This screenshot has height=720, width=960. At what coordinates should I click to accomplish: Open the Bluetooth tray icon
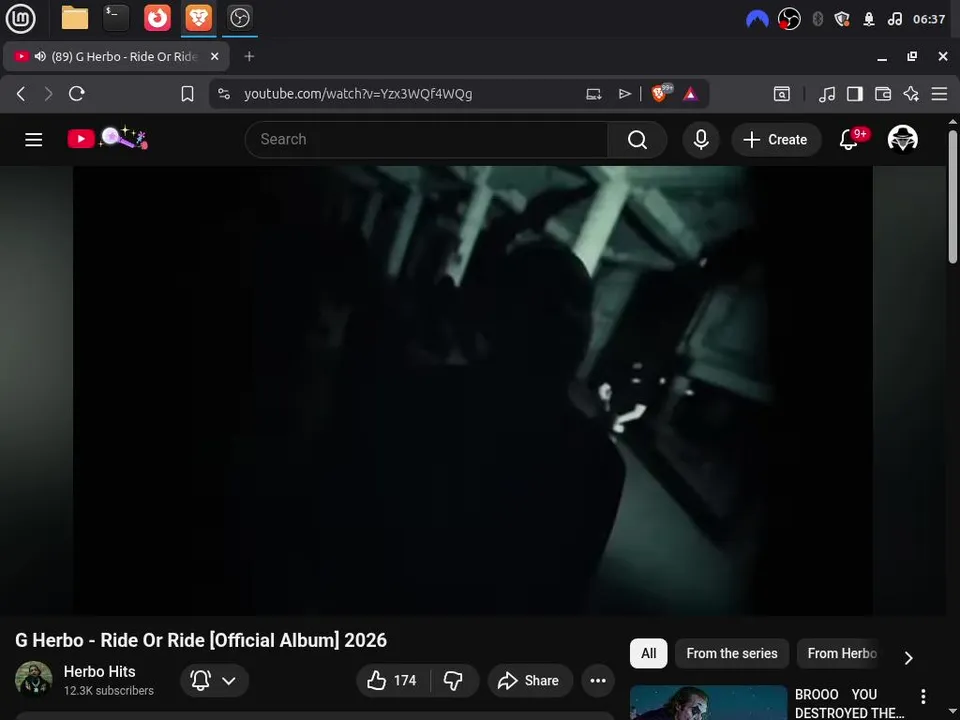(817, 19)
